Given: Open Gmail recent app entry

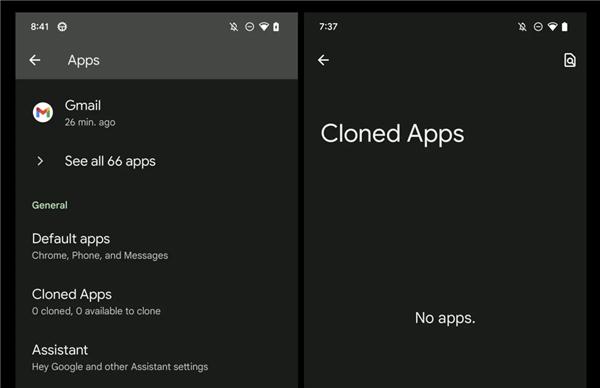Looking at the screenshot, I should click(156, 112).
